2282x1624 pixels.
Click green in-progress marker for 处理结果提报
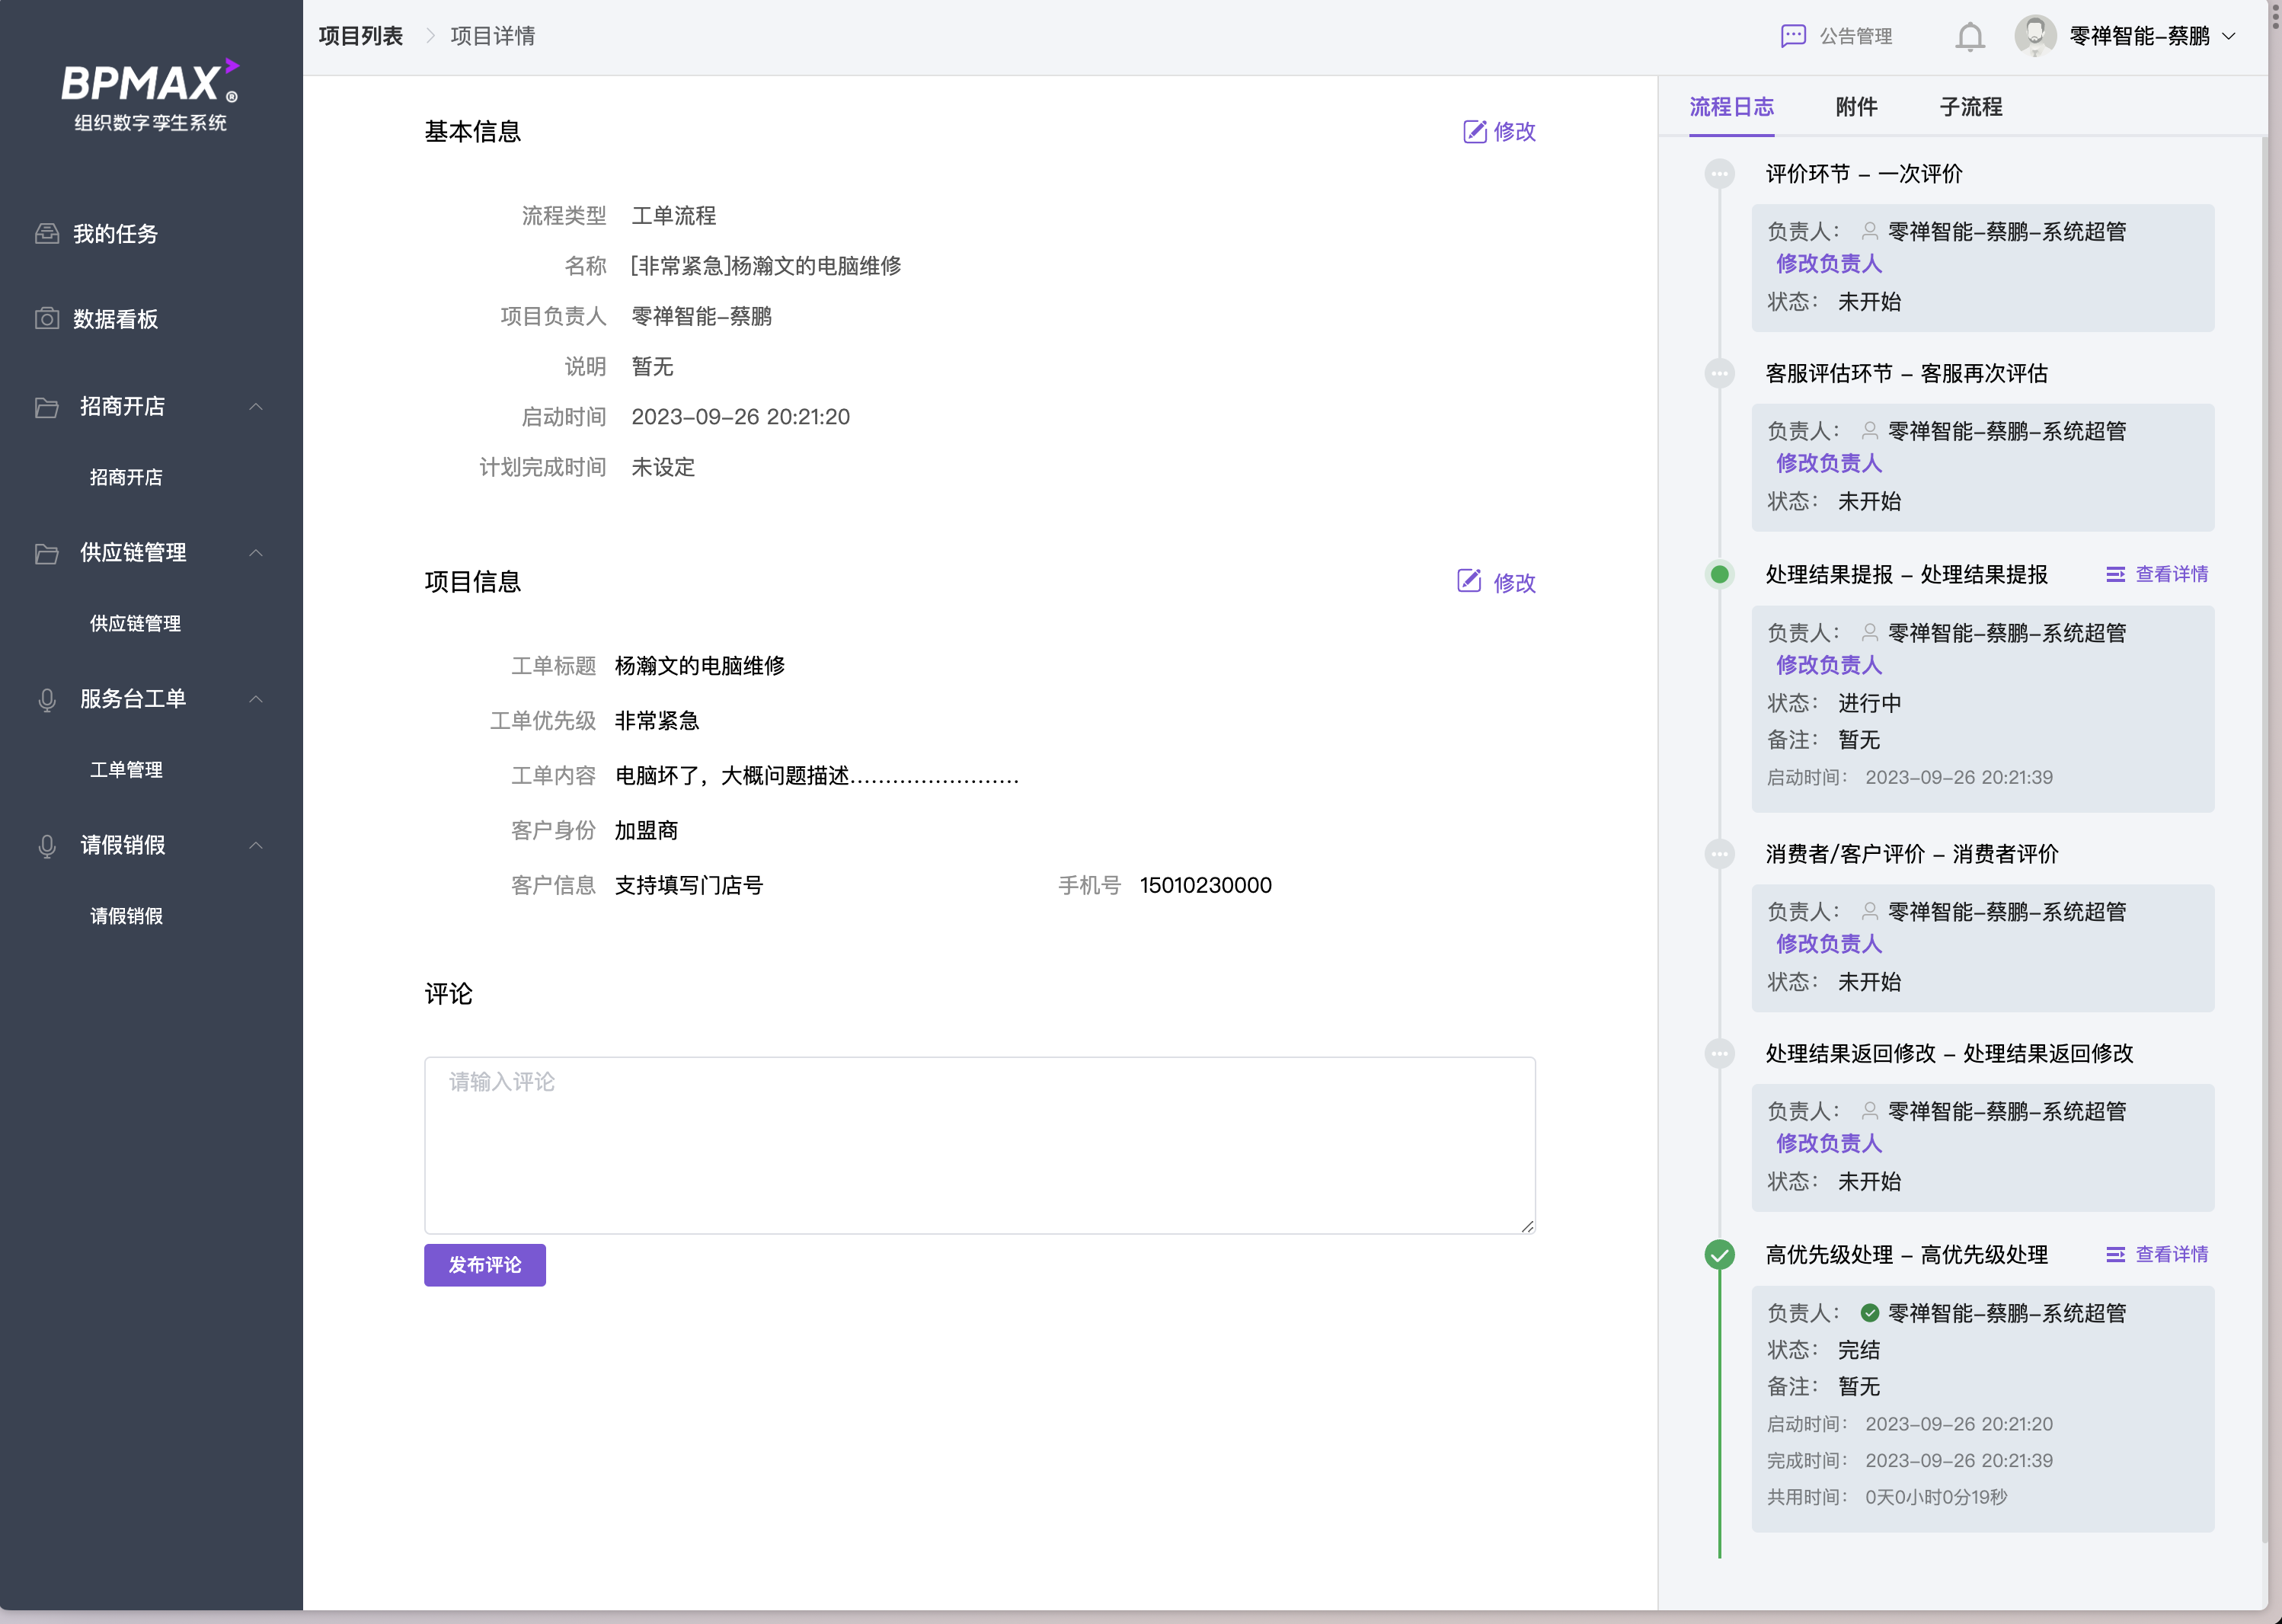[1719, 575]
